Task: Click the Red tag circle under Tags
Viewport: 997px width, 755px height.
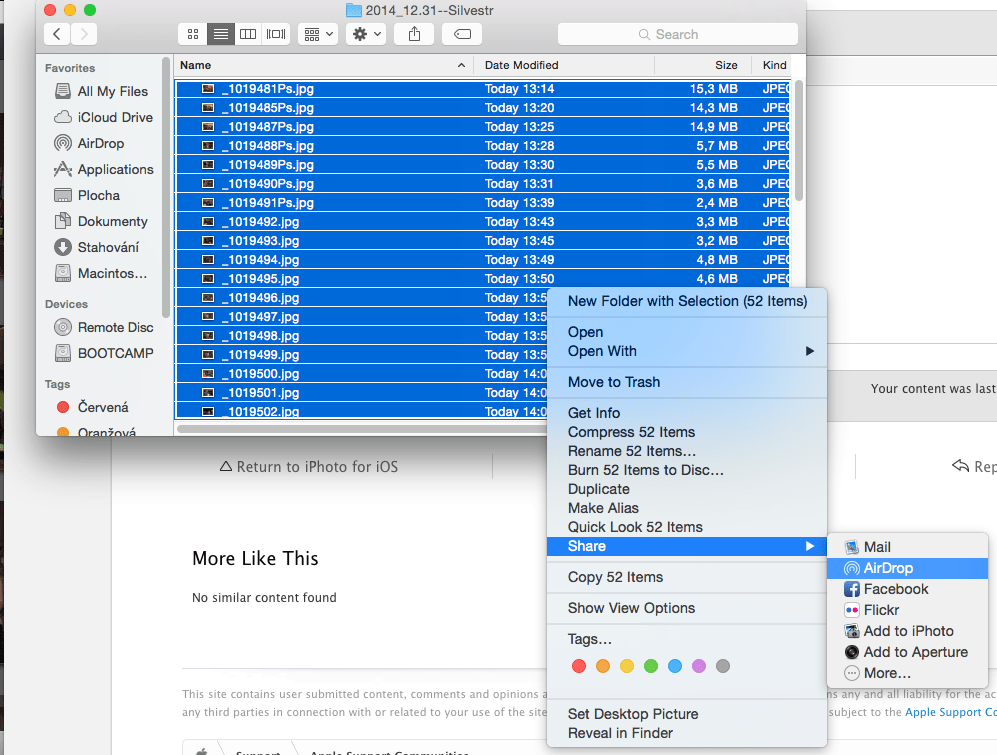Action: [578, 665]
